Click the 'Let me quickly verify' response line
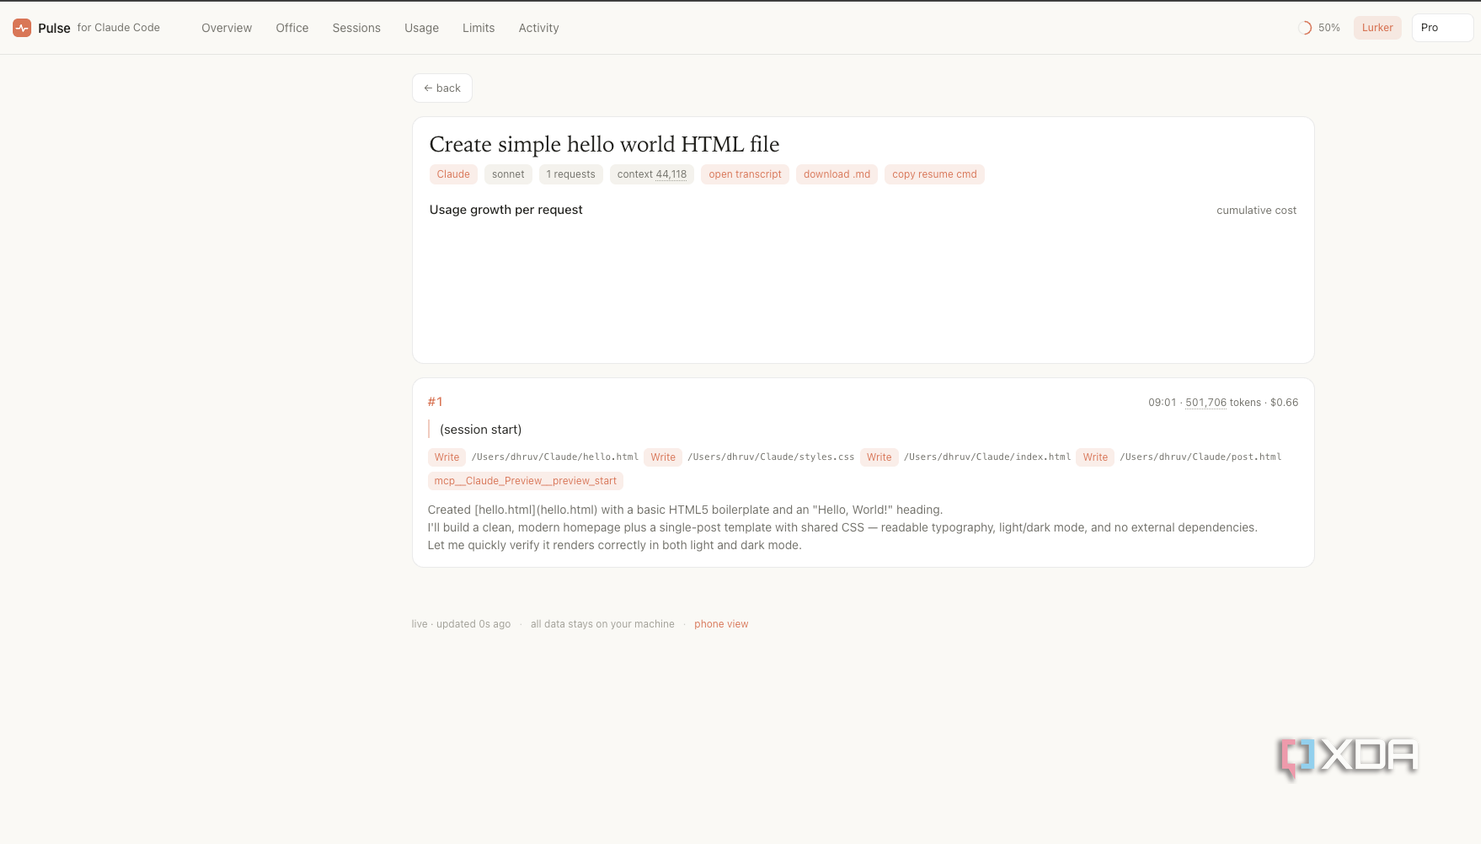The image size is (1481, 844). pyautogui.click(x=614, y=545)
